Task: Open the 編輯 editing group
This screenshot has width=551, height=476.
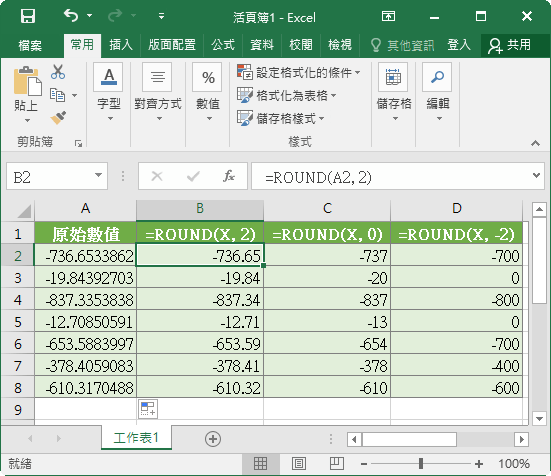Action: [x=438, y=92]
